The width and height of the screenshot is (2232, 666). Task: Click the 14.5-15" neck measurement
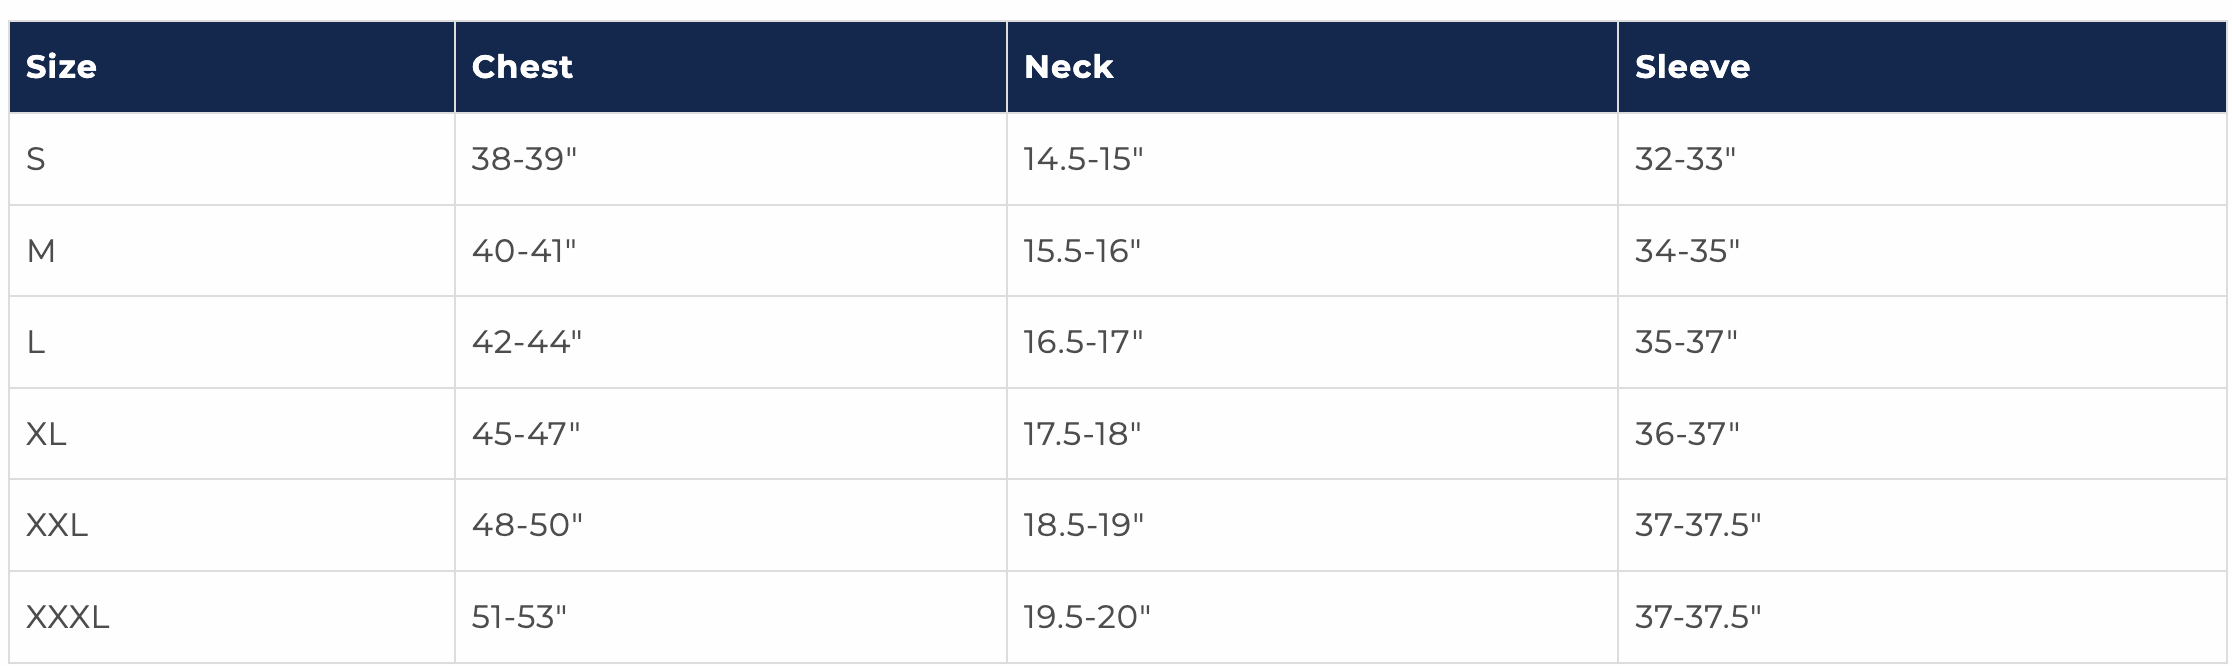(1083, 159)
